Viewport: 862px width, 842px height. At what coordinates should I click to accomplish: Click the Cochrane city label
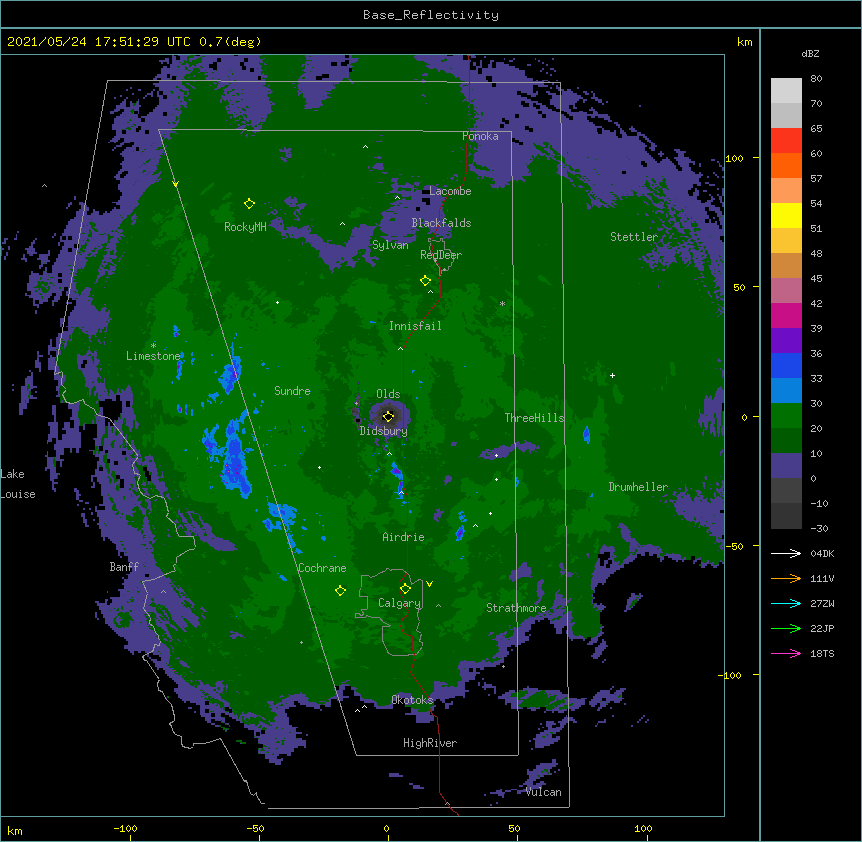[322, 568]
